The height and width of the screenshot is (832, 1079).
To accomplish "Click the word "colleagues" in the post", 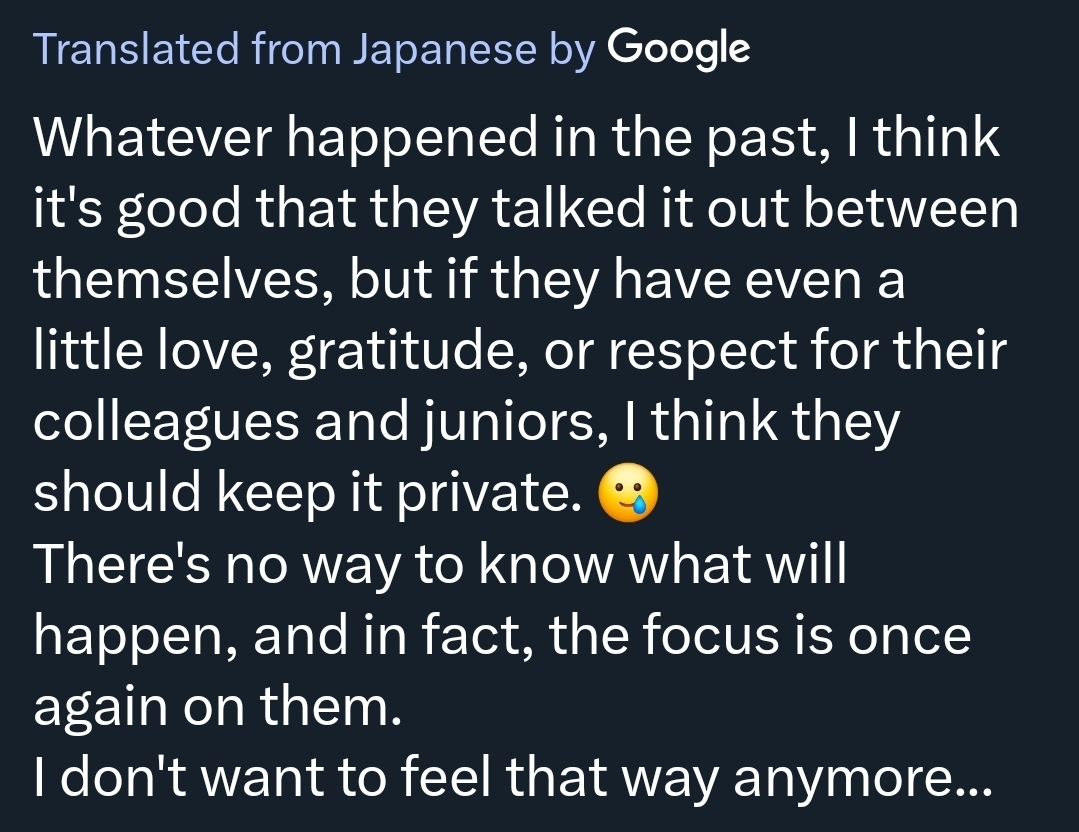I will tap(167, 424).
